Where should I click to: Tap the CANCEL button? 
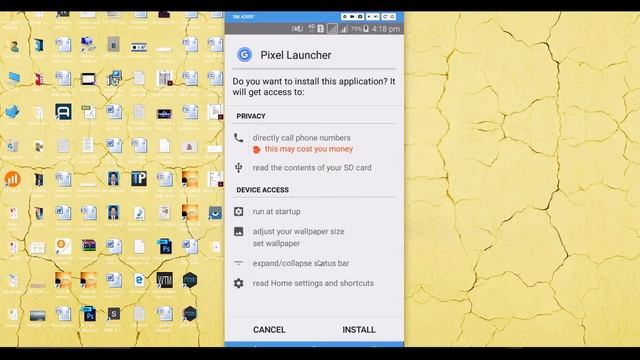click(x=269, y=329)
